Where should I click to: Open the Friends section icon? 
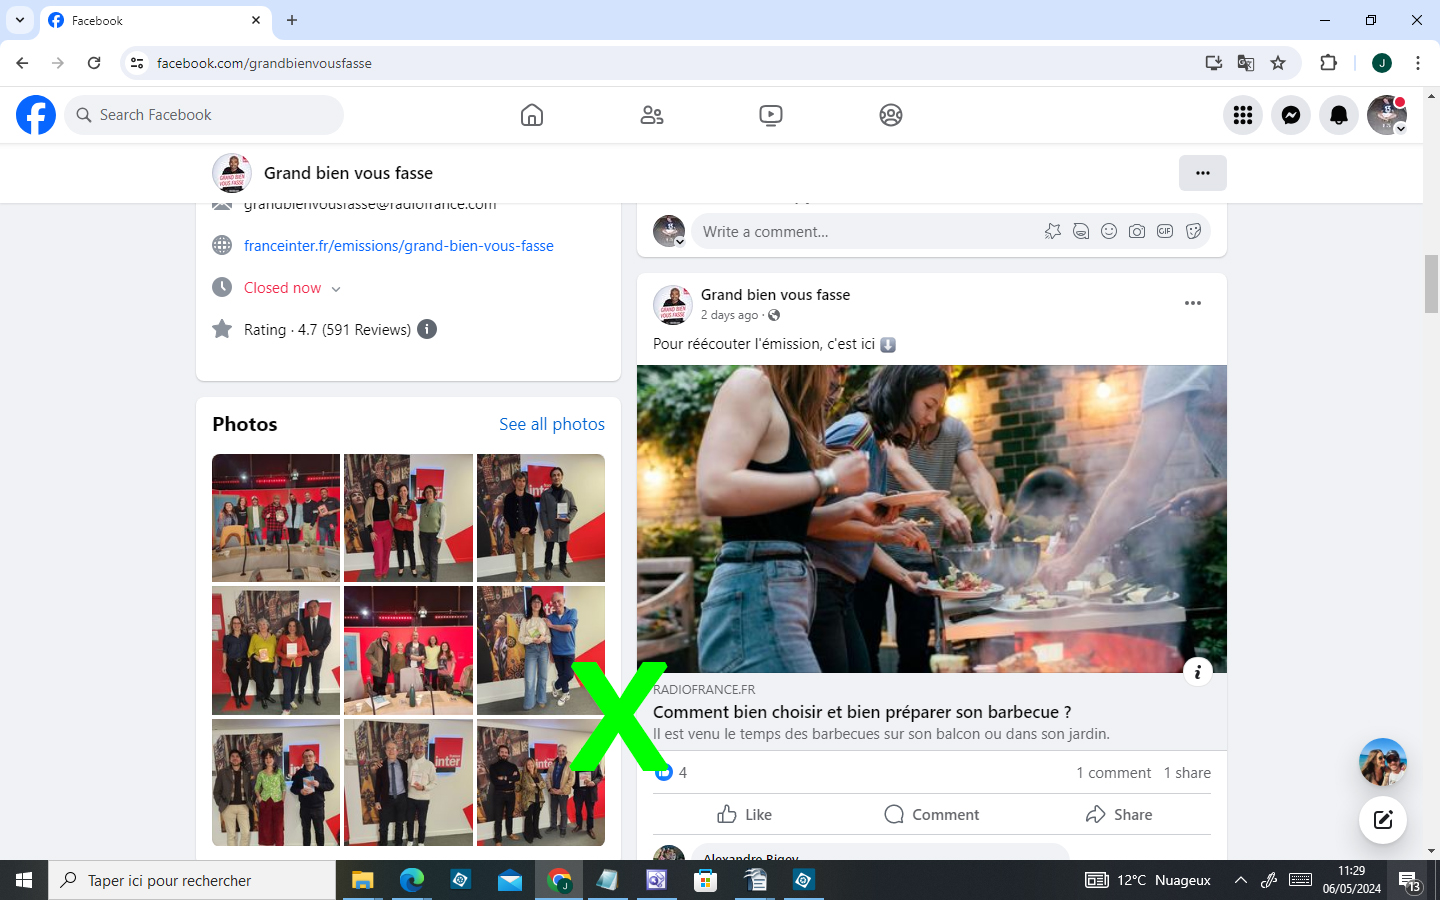click(652, 115)
